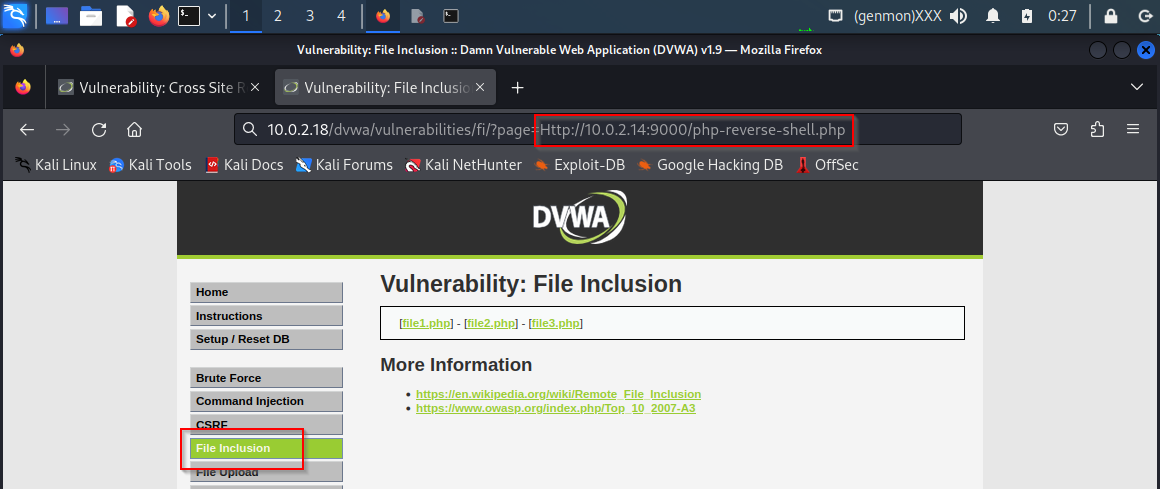Open the file3.php link
The image size is (1160, 489).
pos(556,323)
